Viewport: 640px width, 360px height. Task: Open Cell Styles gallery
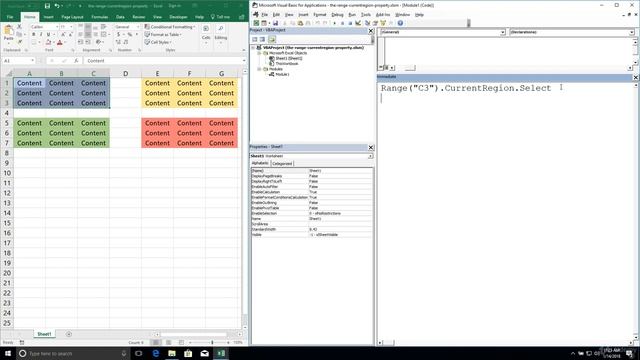tap(158, 42)
